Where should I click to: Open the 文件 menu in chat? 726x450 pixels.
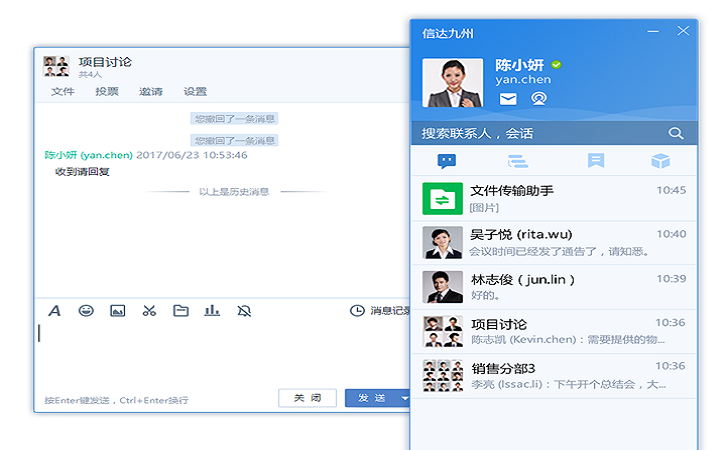63,91
